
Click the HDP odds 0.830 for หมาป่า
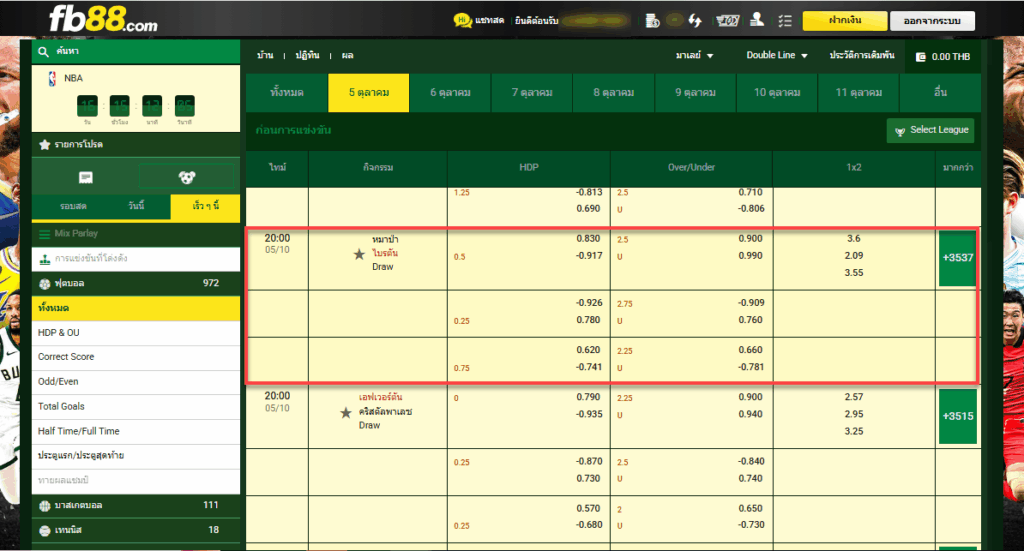[588, 239]
